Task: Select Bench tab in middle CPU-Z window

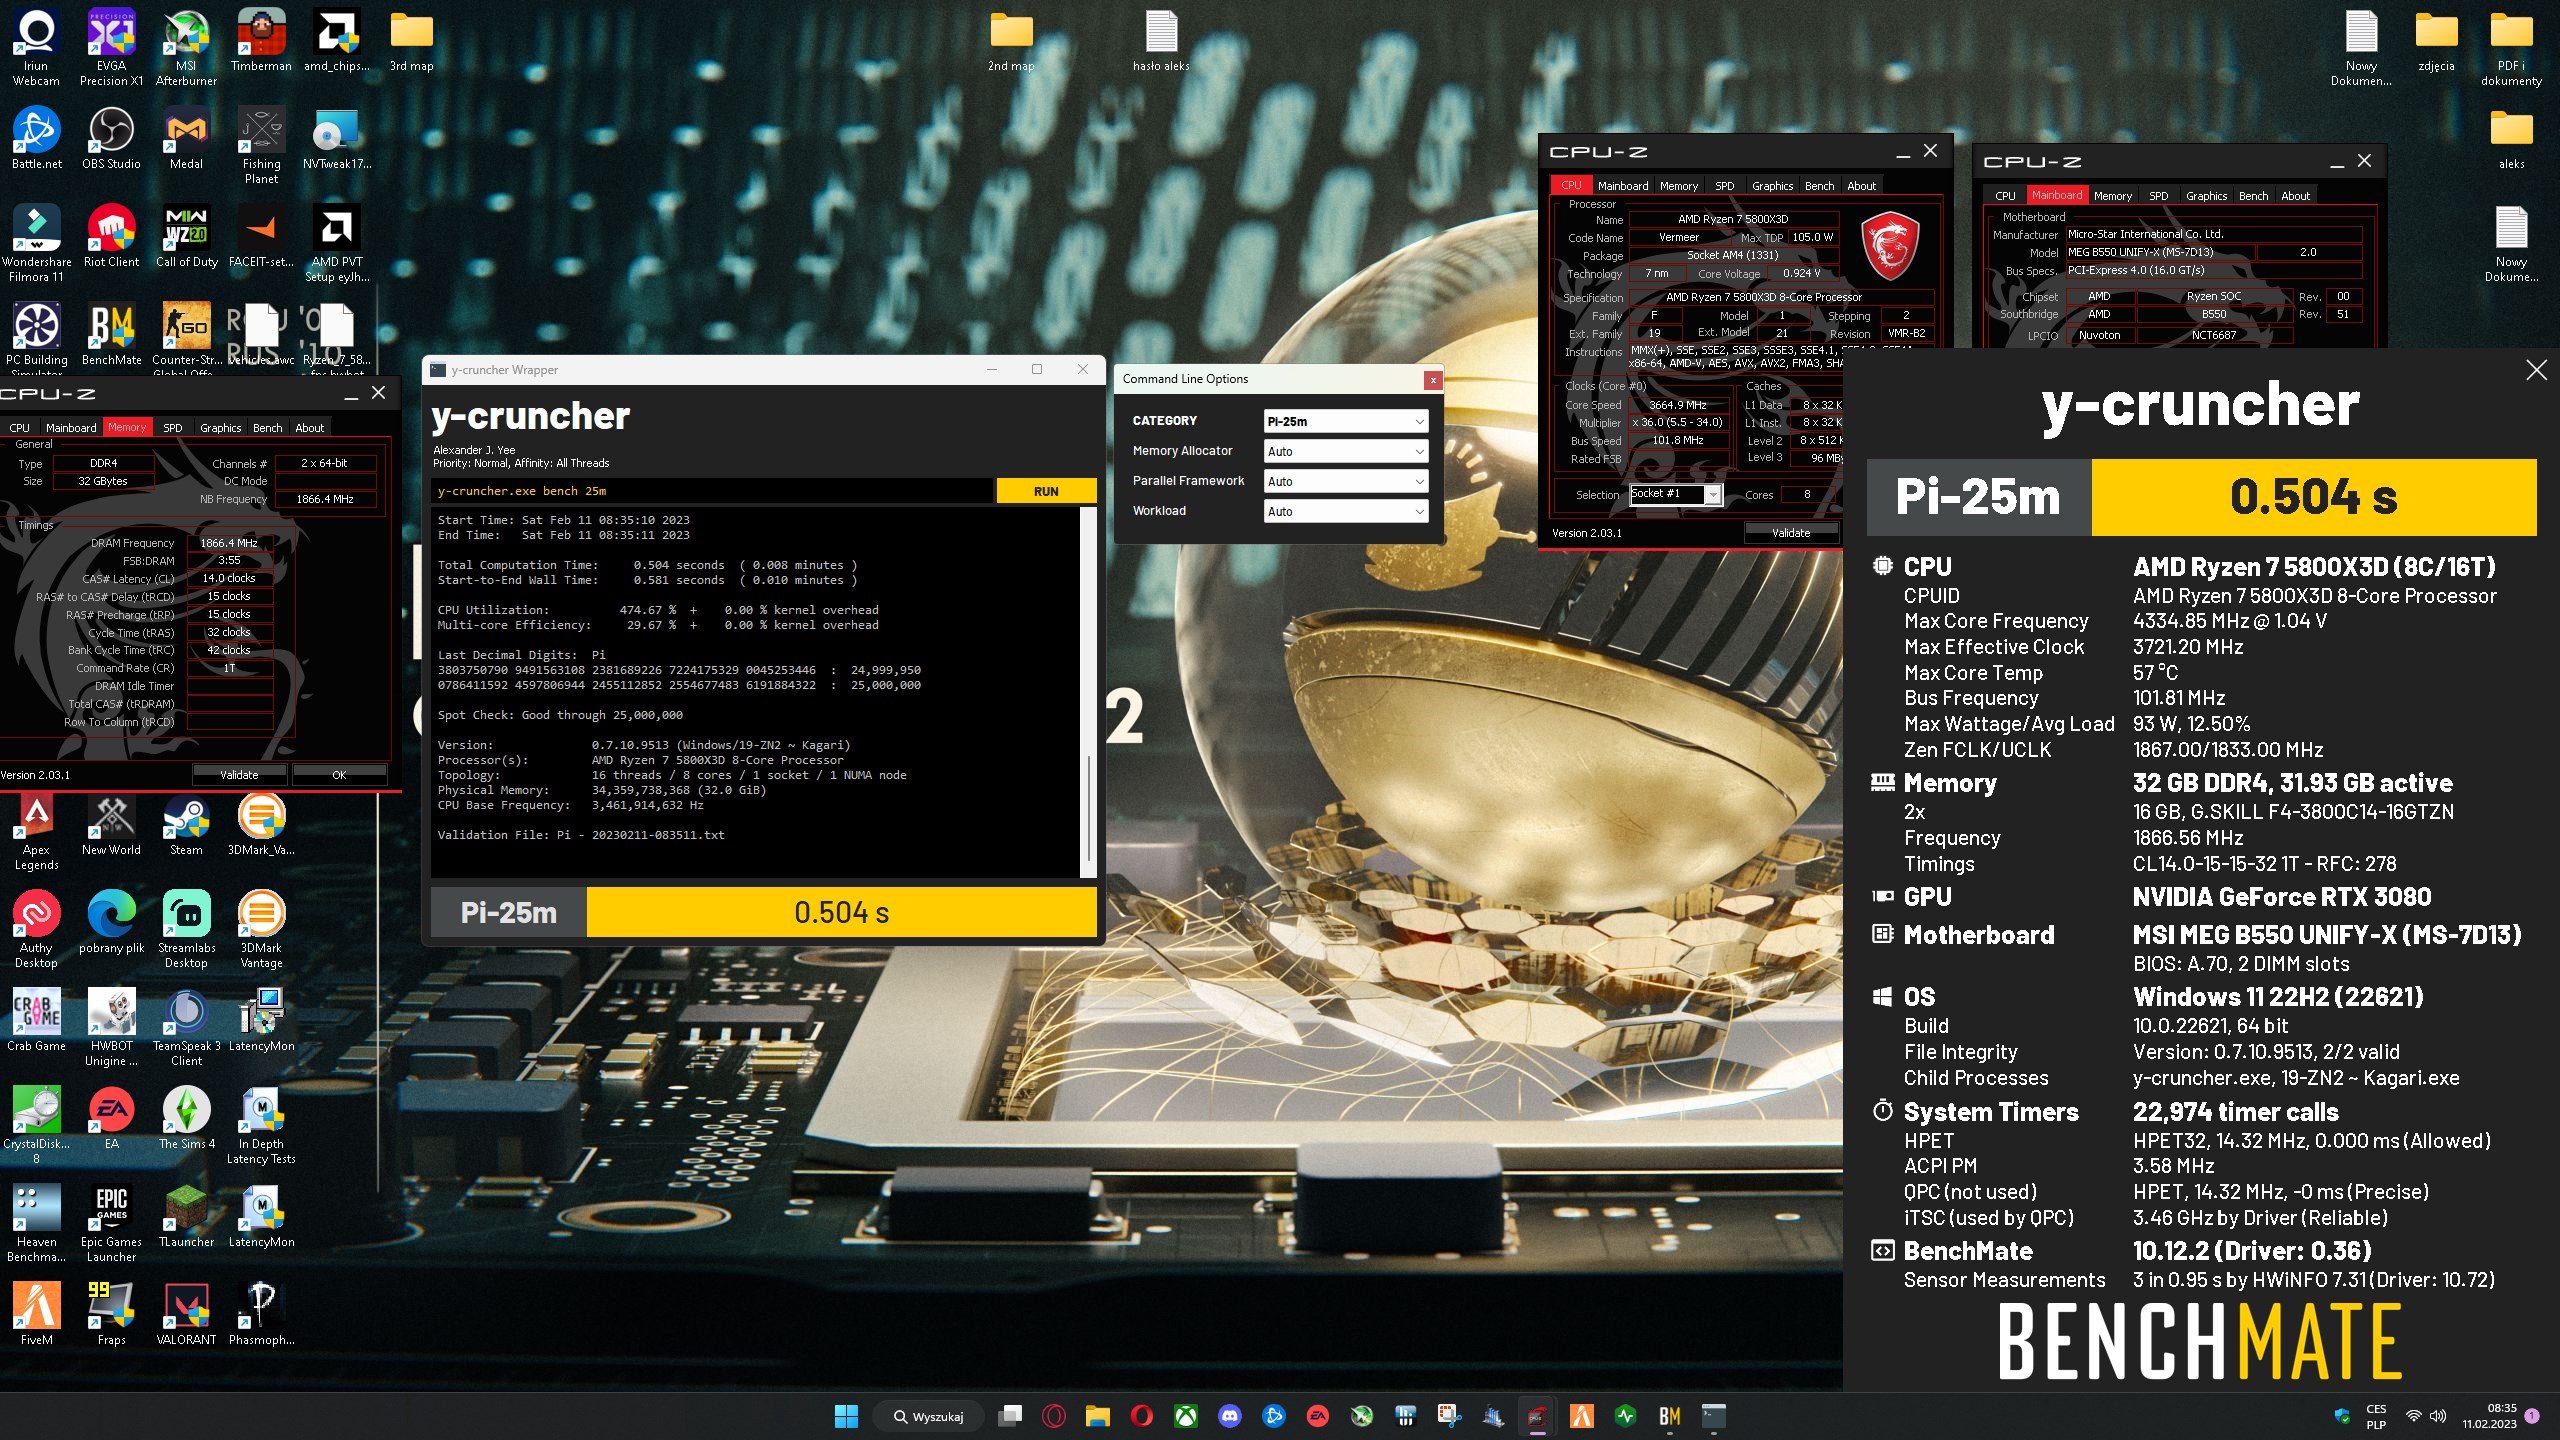Action: click(x=1819, y=185)
